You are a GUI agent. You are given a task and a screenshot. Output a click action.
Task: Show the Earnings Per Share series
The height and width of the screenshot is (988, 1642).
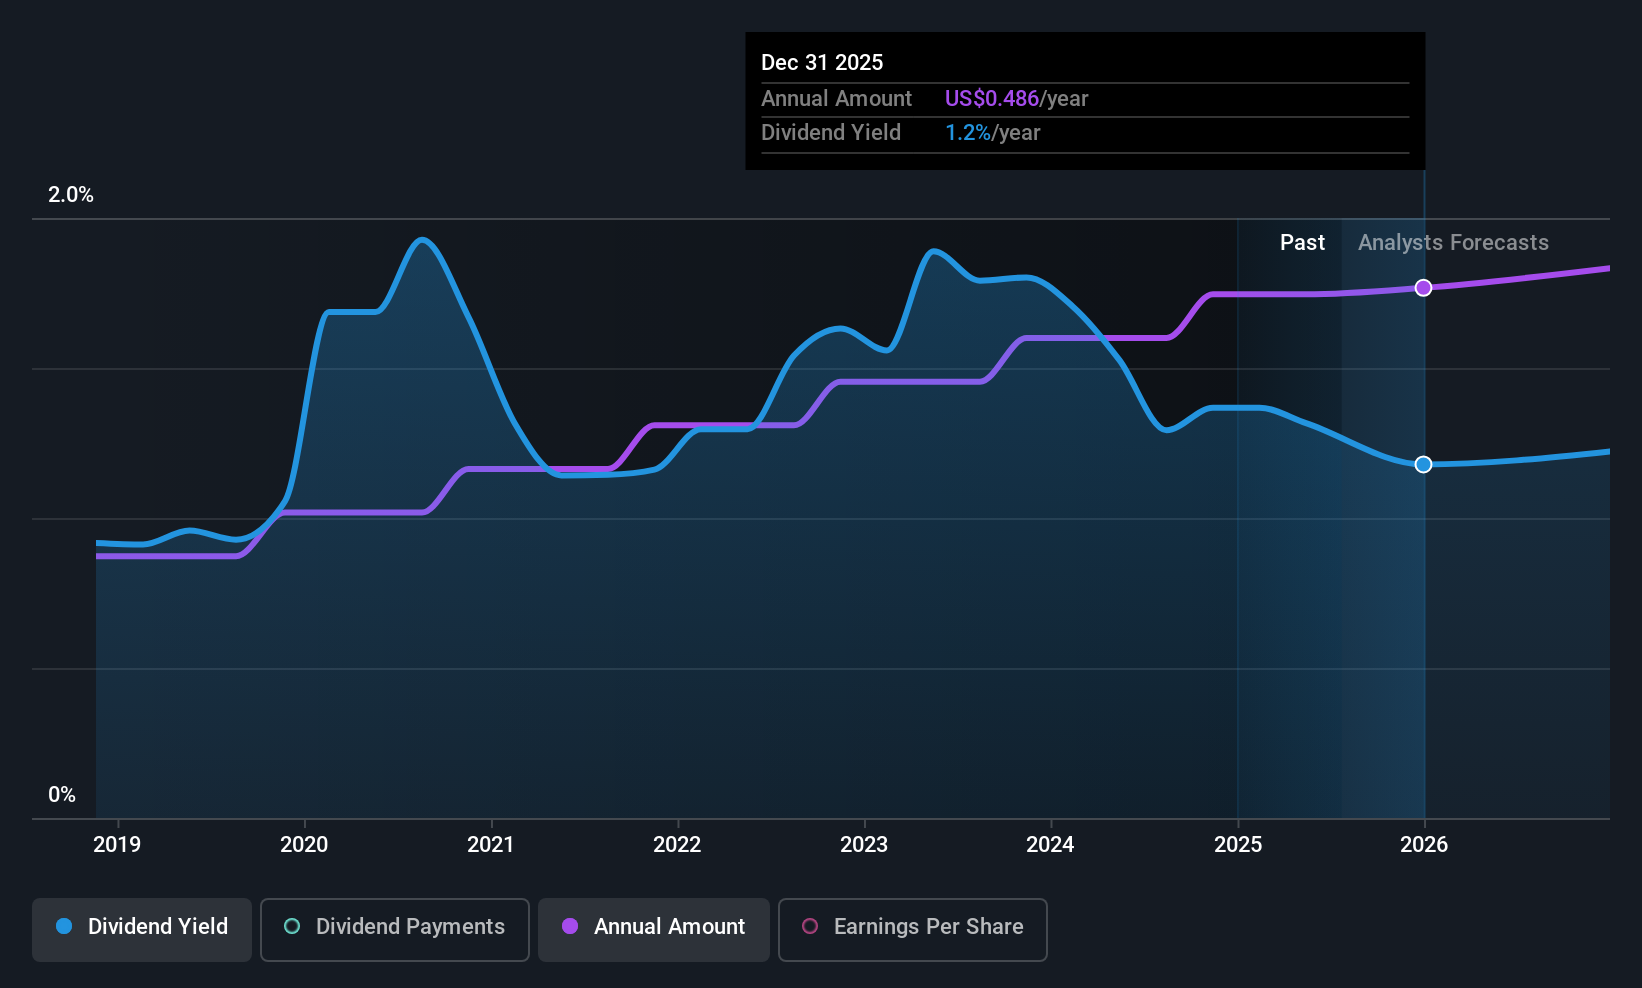[x=913, y=930]
